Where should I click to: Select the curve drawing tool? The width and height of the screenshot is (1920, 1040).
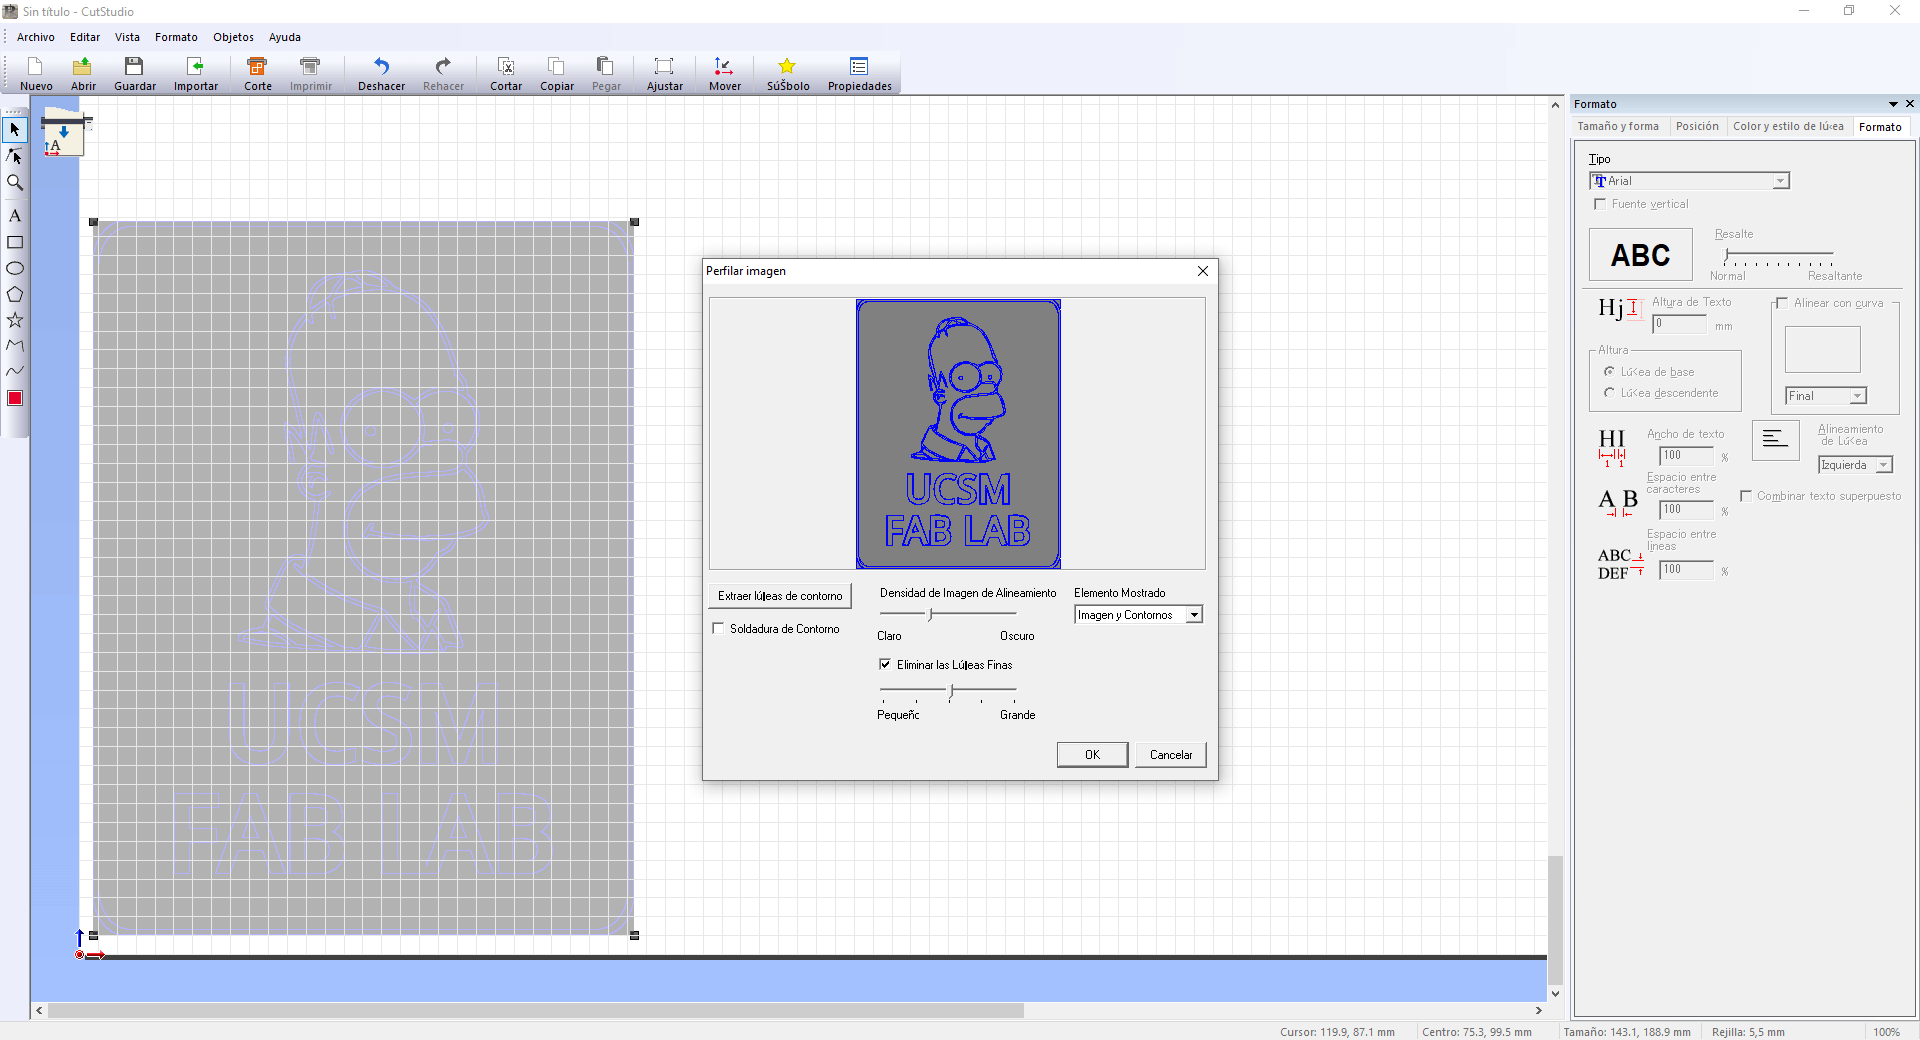coord(15,371)
